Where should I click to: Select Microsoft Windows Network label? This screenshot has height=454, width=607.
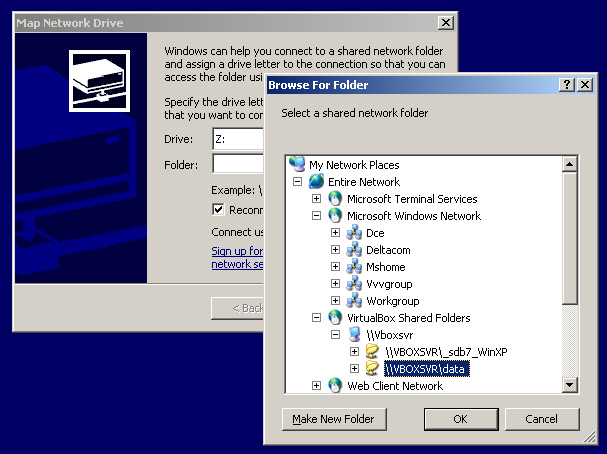tap(414, 216)
